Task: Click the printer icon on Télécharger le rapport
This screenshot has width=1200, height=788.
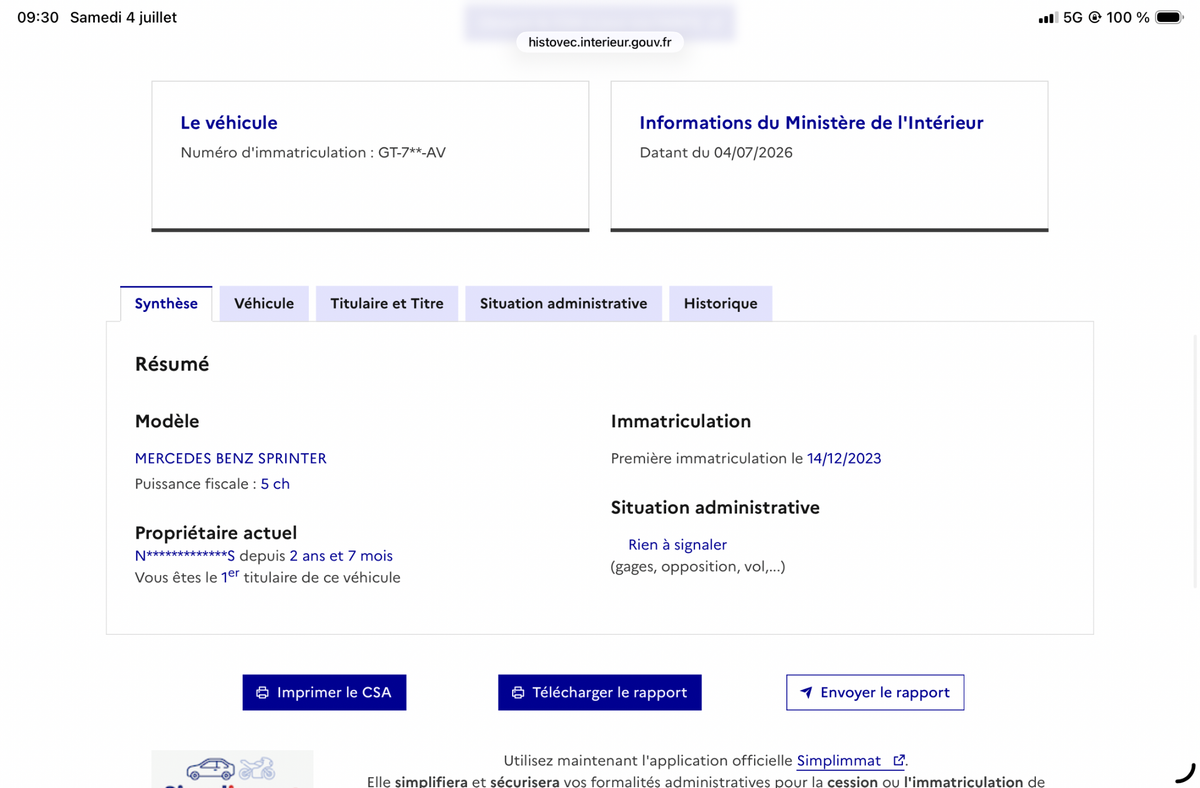Action: [518, 692]
